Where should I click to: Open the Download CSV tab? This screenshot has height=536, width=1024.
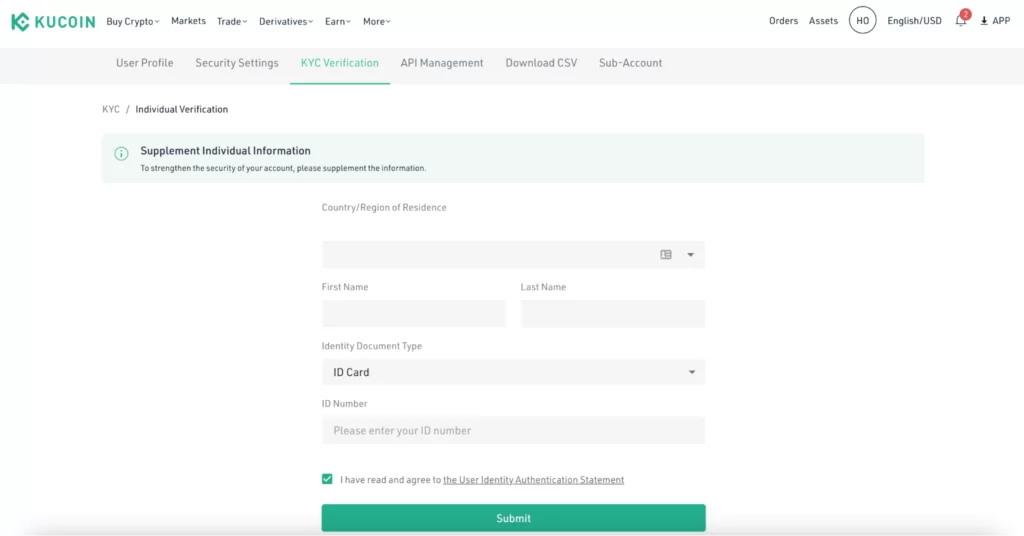click(x=541, y=63)
